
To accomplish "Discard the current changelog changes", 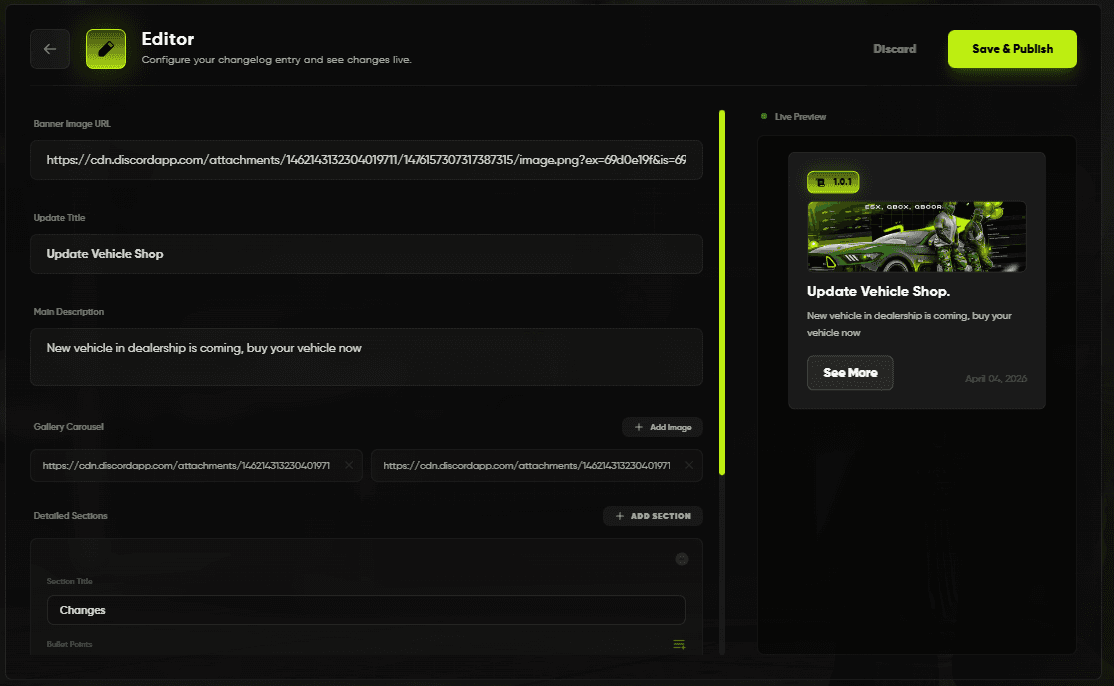I will pos(894,48).
